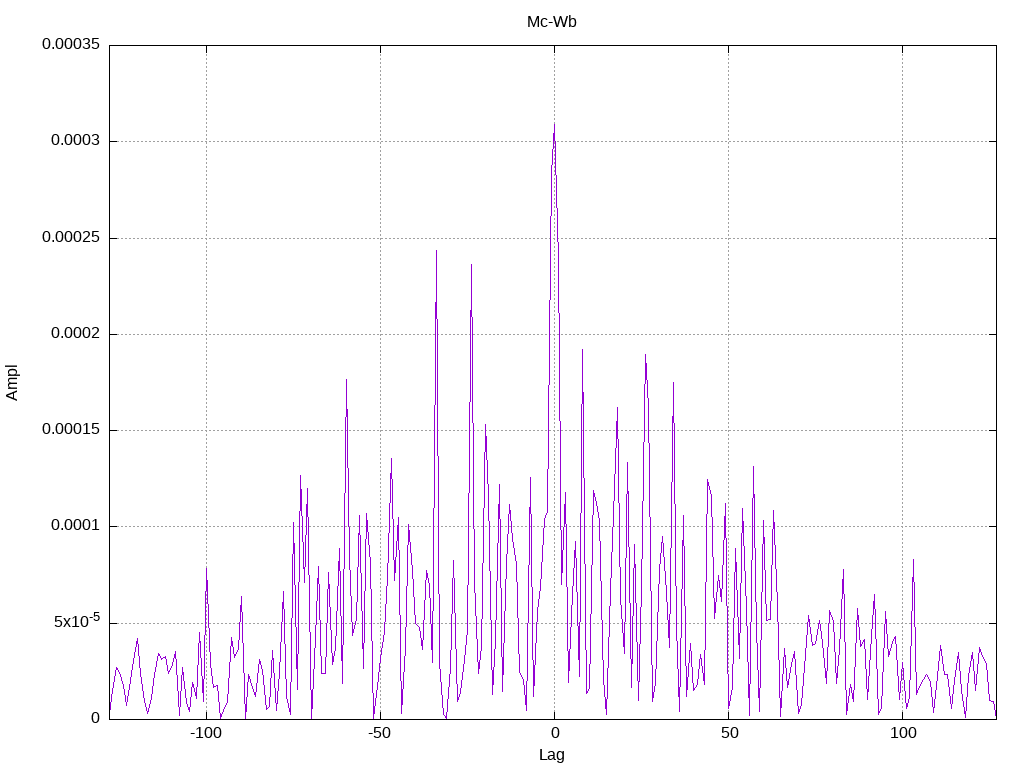Click x-axis tick label -50
The height and width of the screenshot is (768, 1024).
(379, 733)
